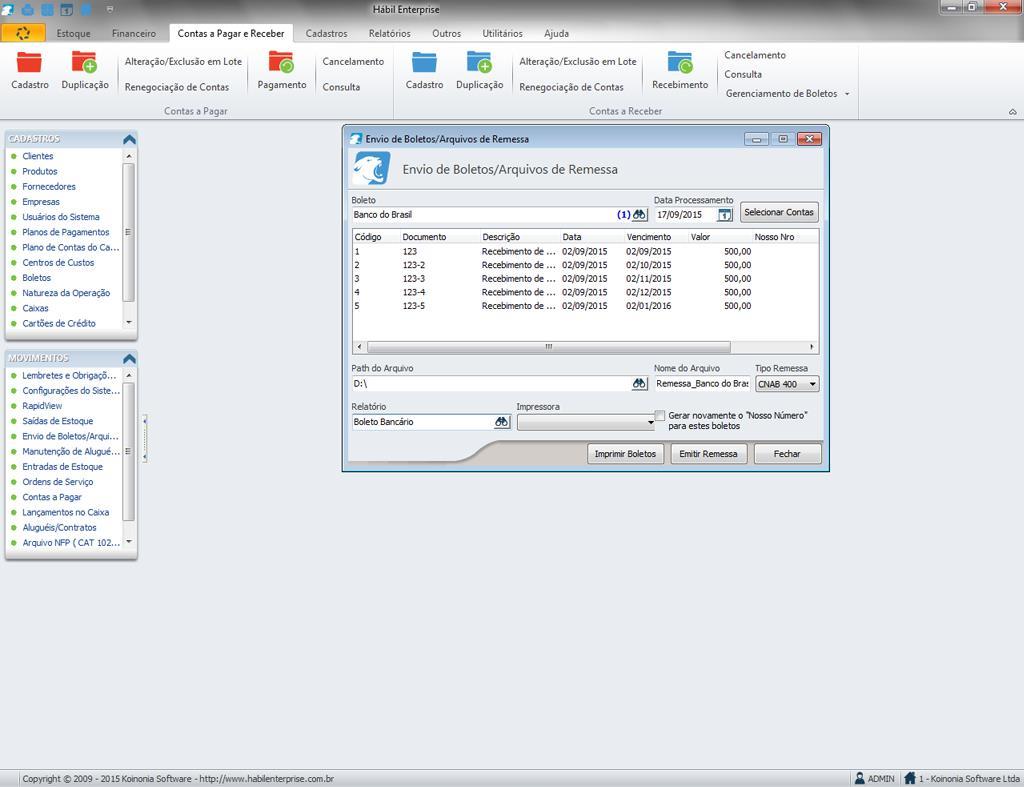Collapse the CADASTROS panel
The height and width of the screenshot is (787, 1024).
(x=129, y=139)
